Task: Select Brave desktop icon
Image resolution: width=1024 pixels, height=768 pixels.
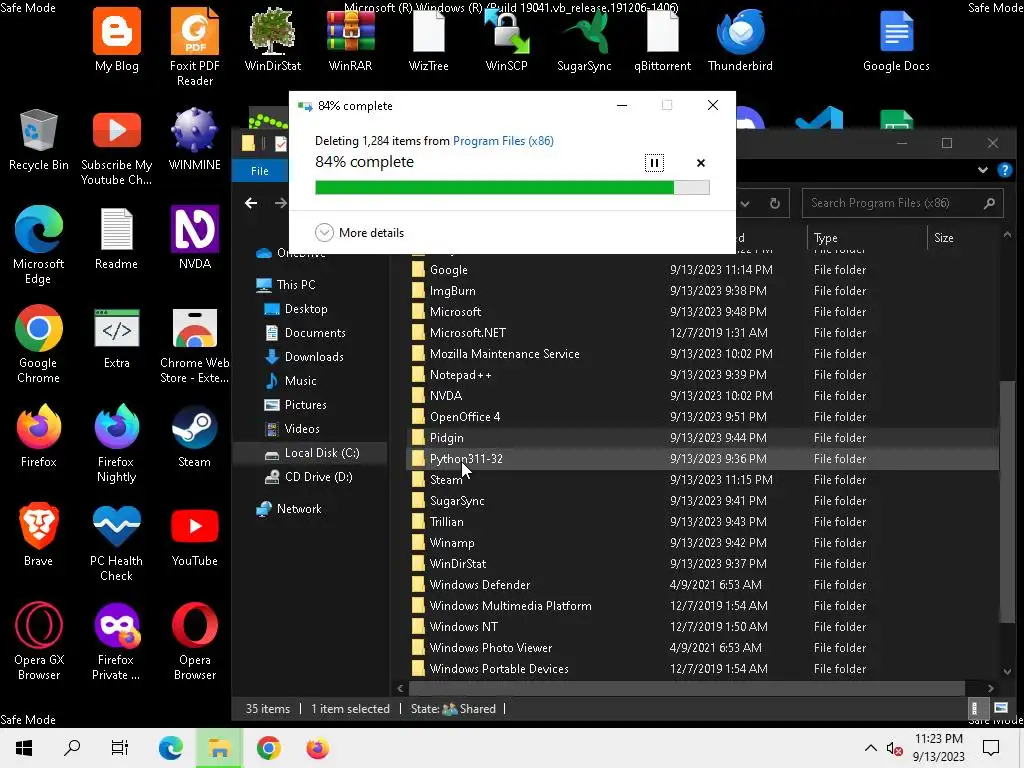Action: pyautogui.click(x=39, y=536)
